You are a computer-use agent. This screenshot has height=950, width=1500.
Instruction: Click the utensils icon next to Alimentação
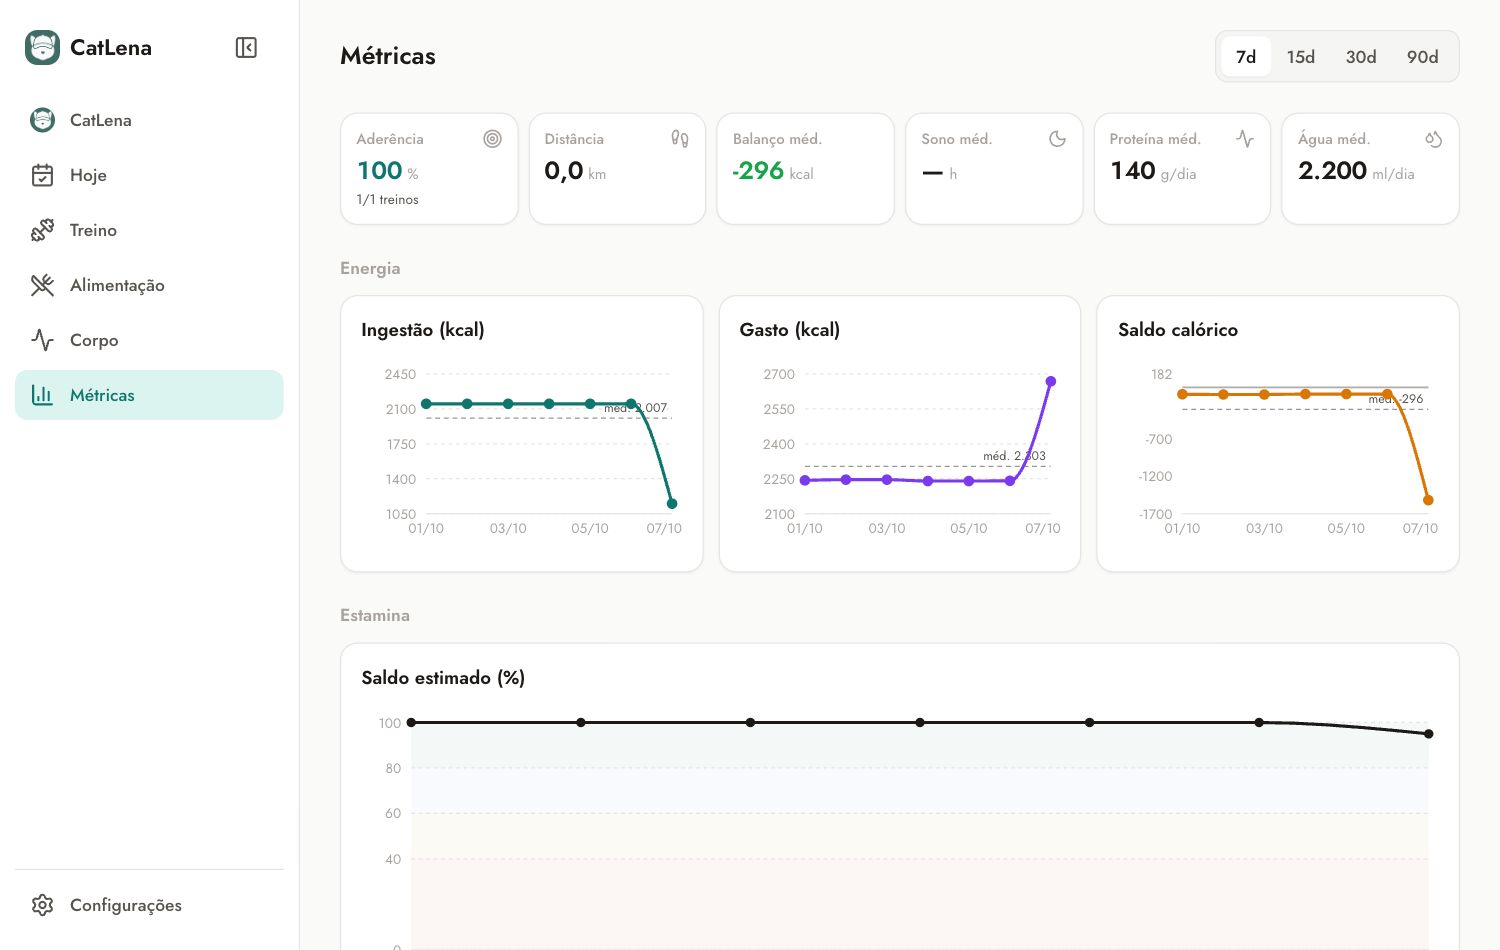click(42, 285)
